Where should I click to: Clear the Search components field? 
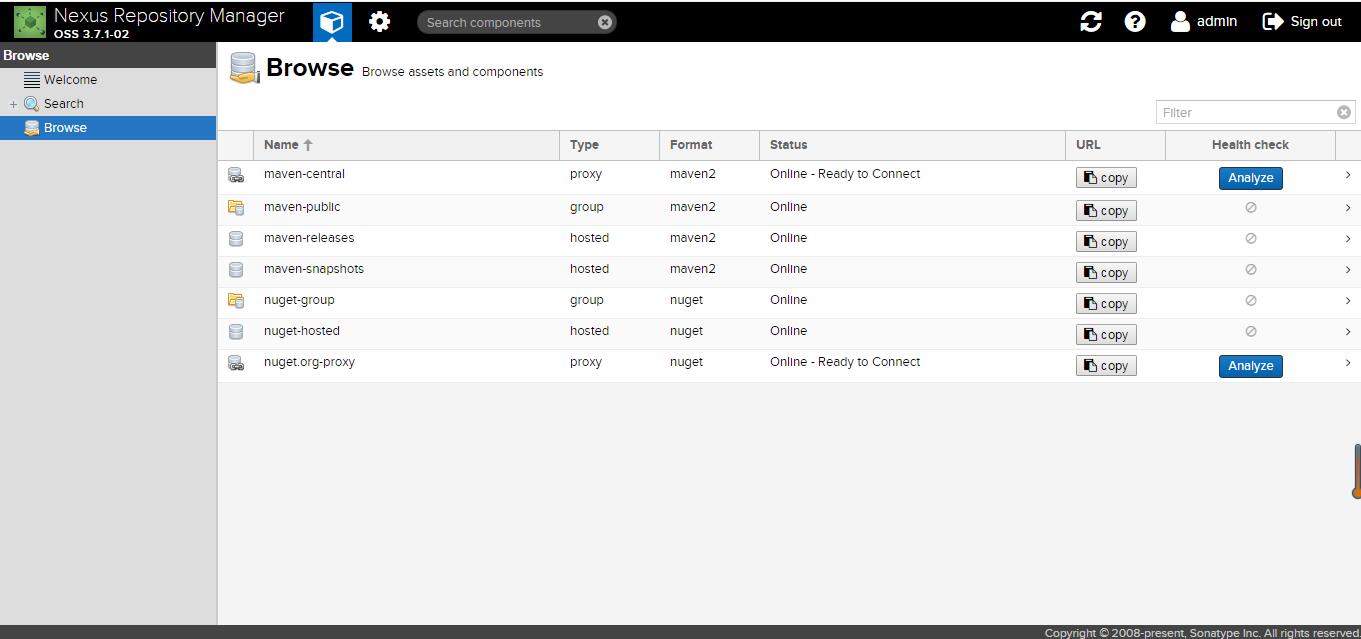tap(605, 22)
